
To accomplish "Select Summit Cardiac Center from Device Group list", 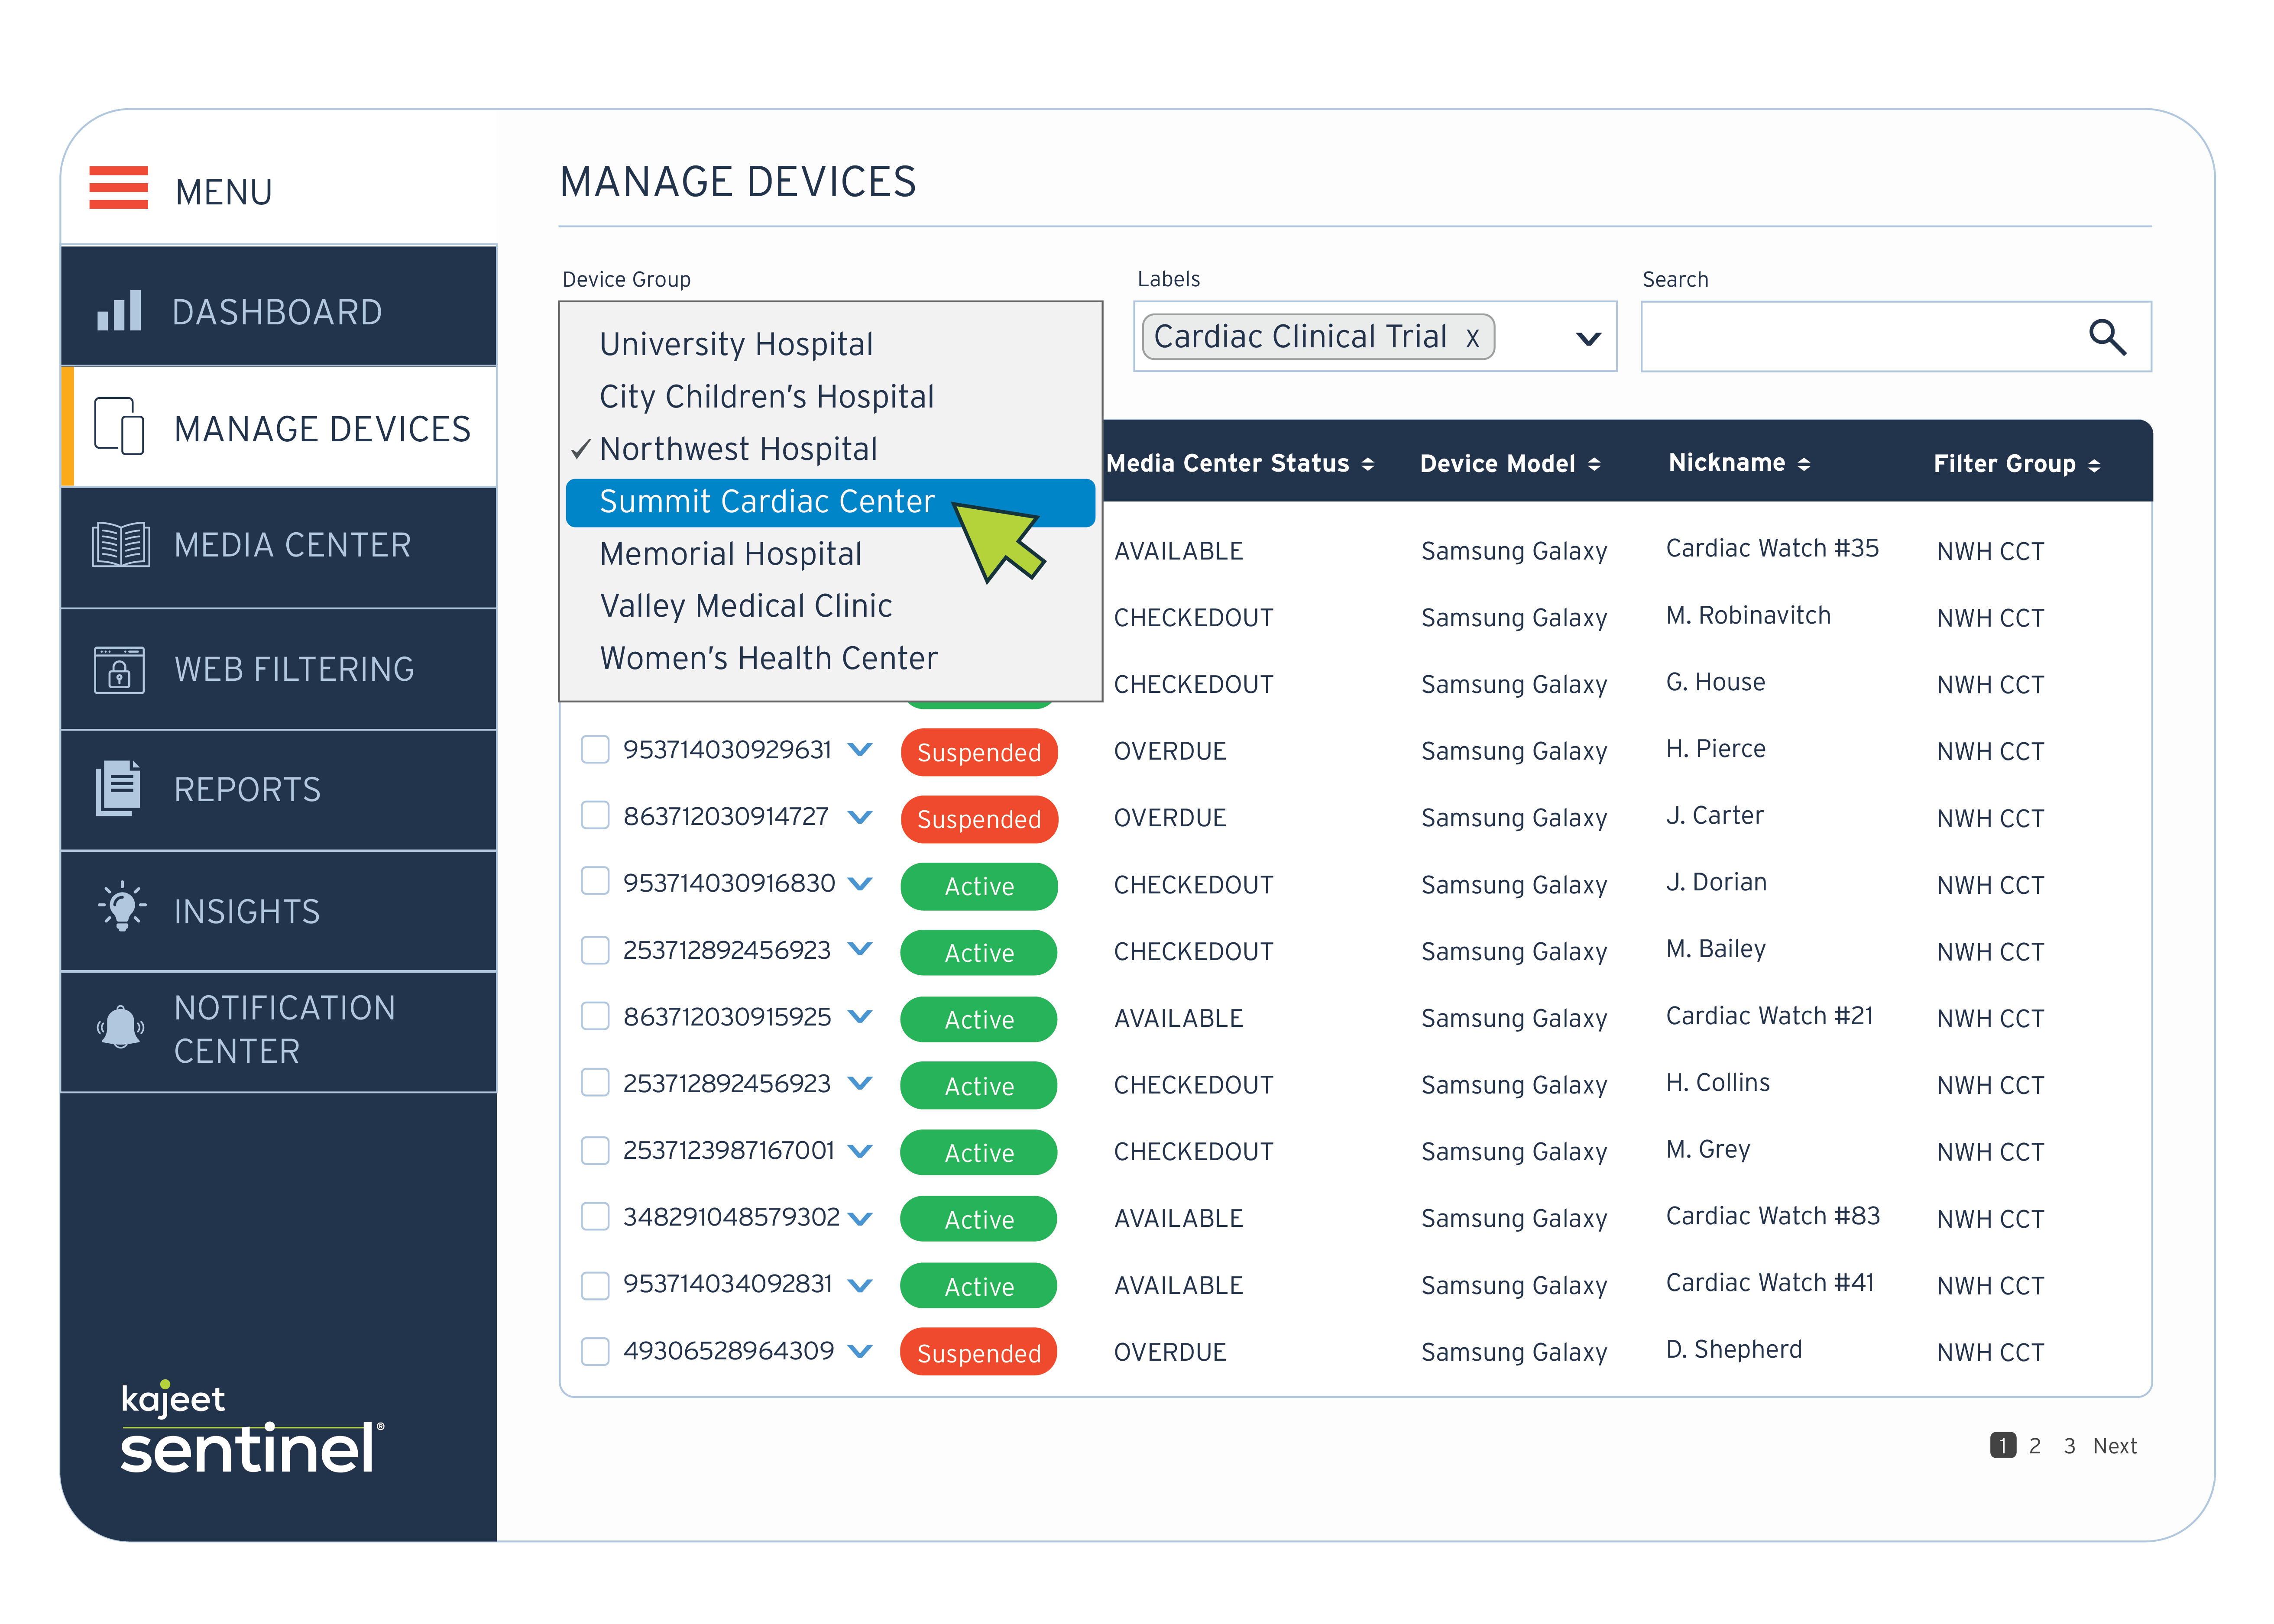I will [x=767, y=501].
